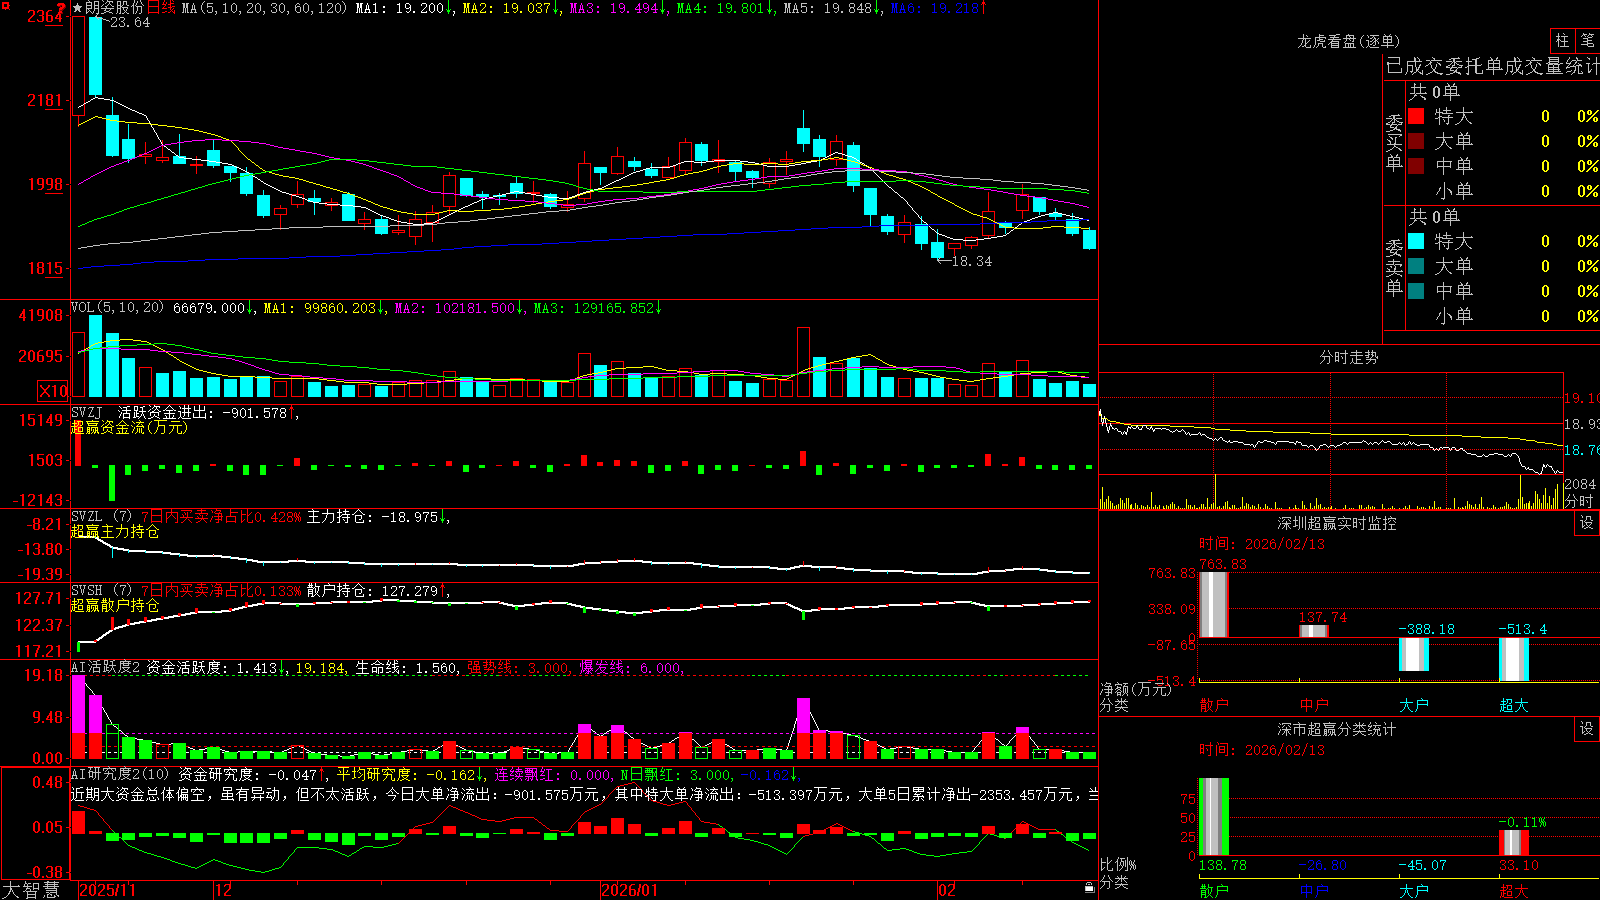Click the 超赢资金流(万元) label

tap(129, 427)
